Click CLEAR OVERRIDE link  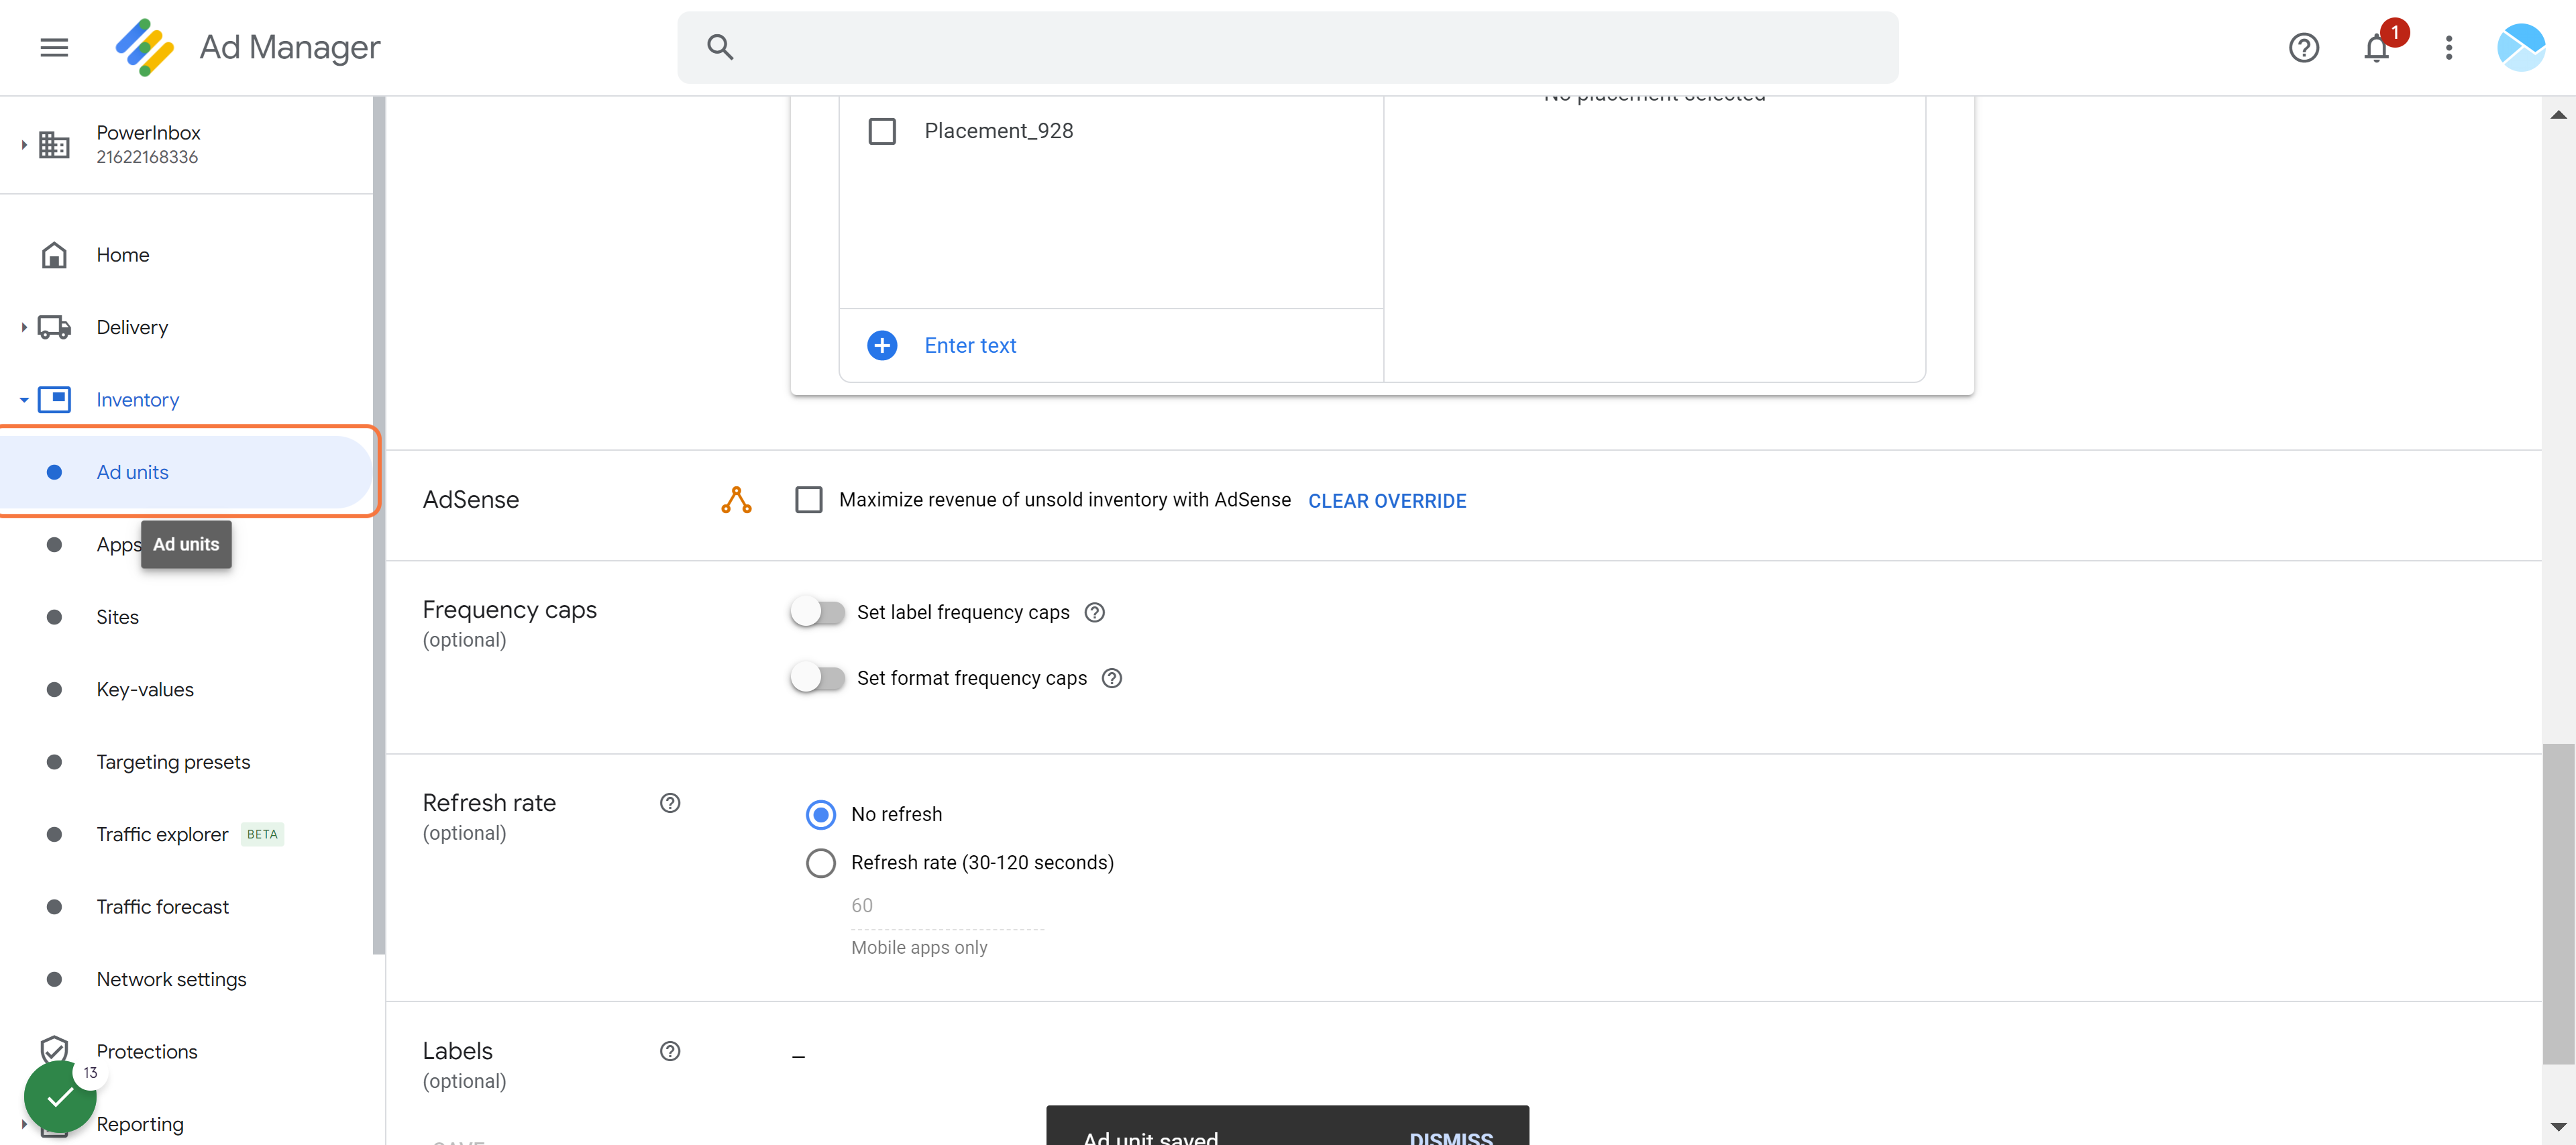tap(1387, 501)
